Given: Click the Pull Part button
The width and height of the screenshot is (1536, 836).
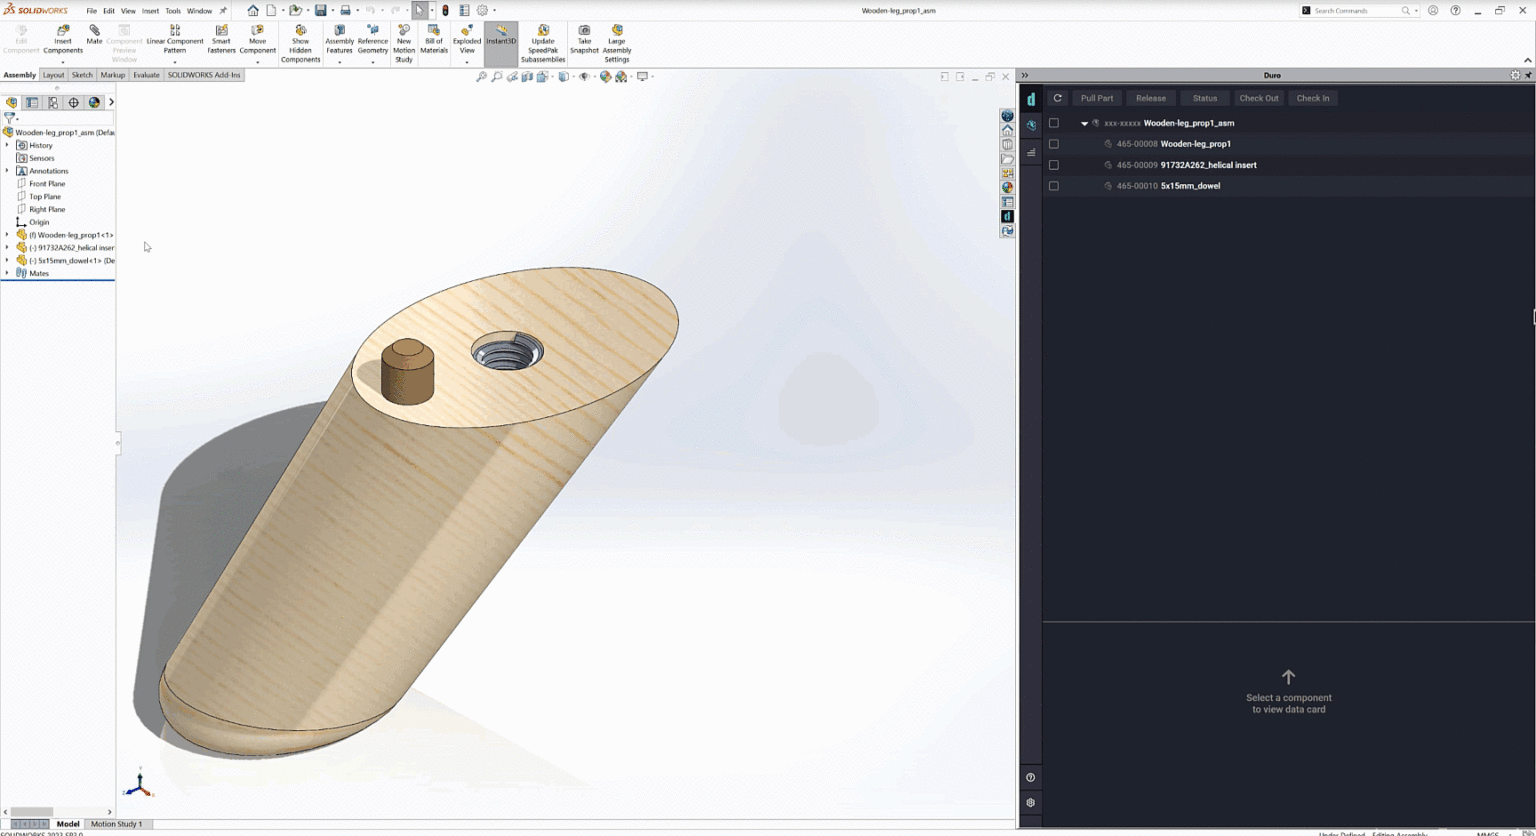Looking at the screenshot, I should (x=1096, y=98).
